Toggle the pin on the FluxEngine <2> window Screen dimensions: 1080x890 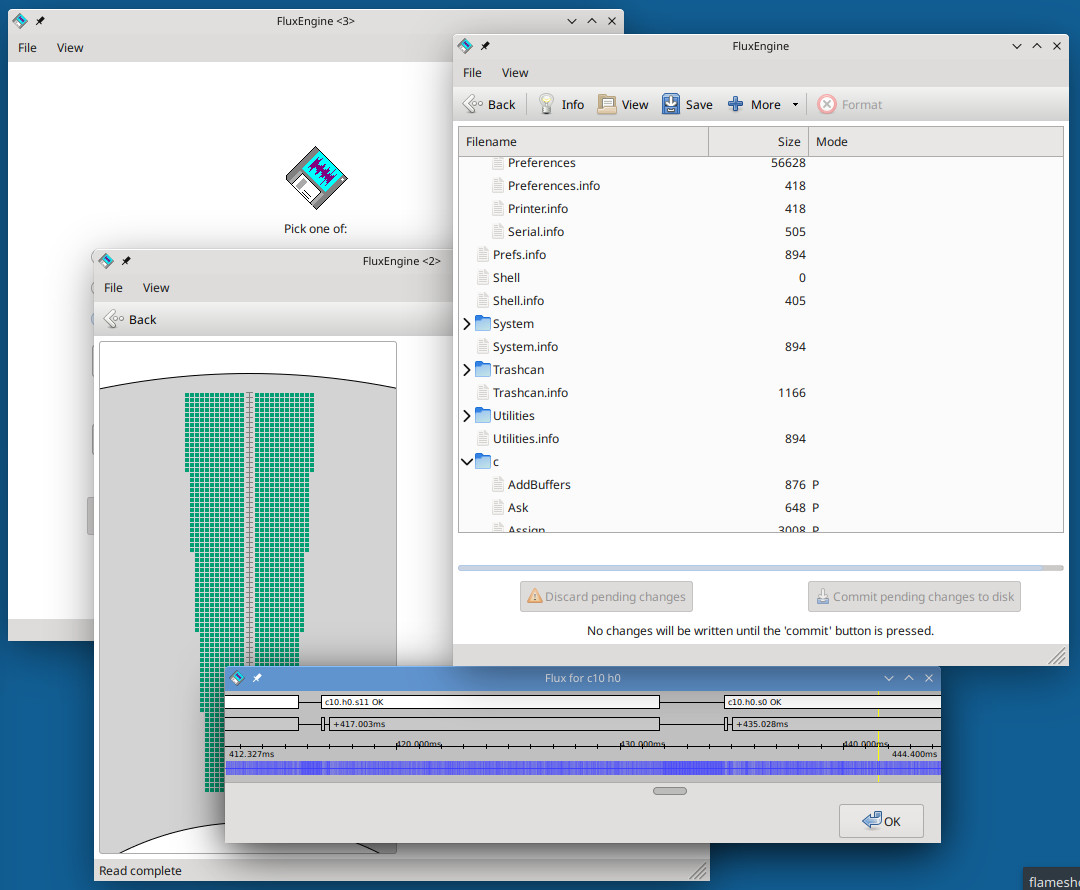(126, 258)
